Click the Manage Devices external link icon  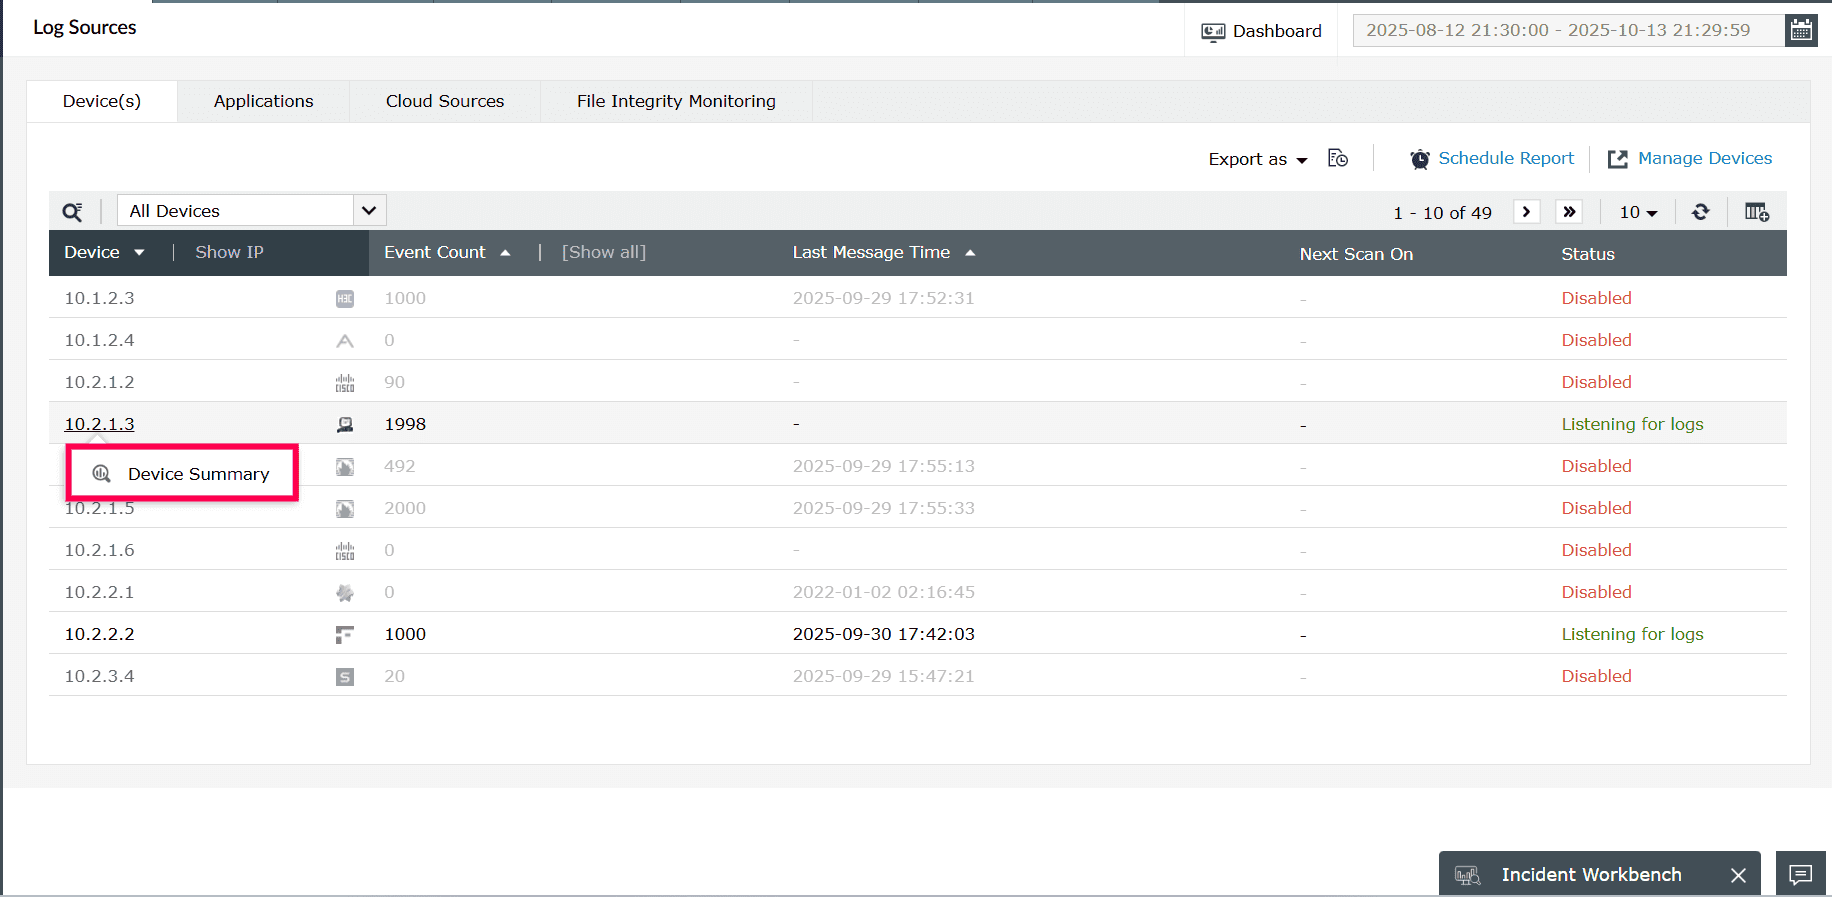click(1617, 159)
